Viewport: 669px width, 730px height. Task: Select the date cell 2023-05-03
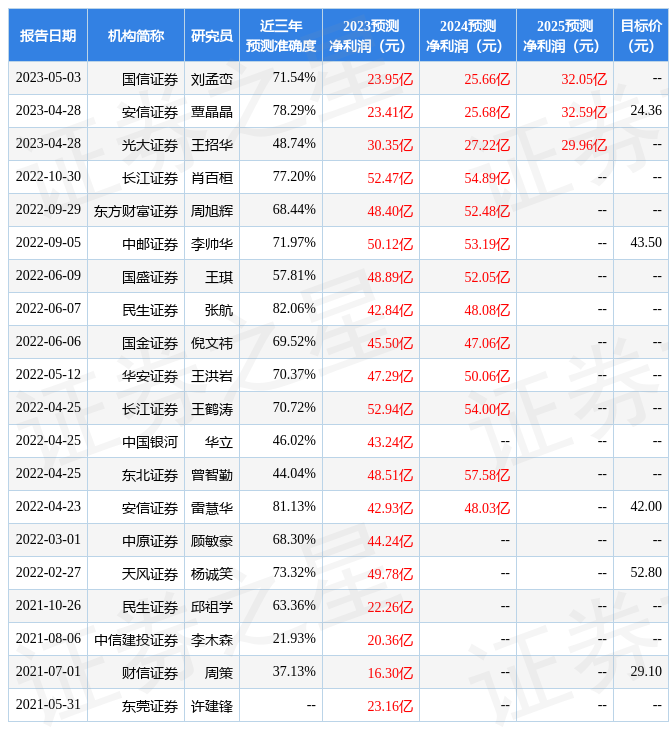[48, 78]
